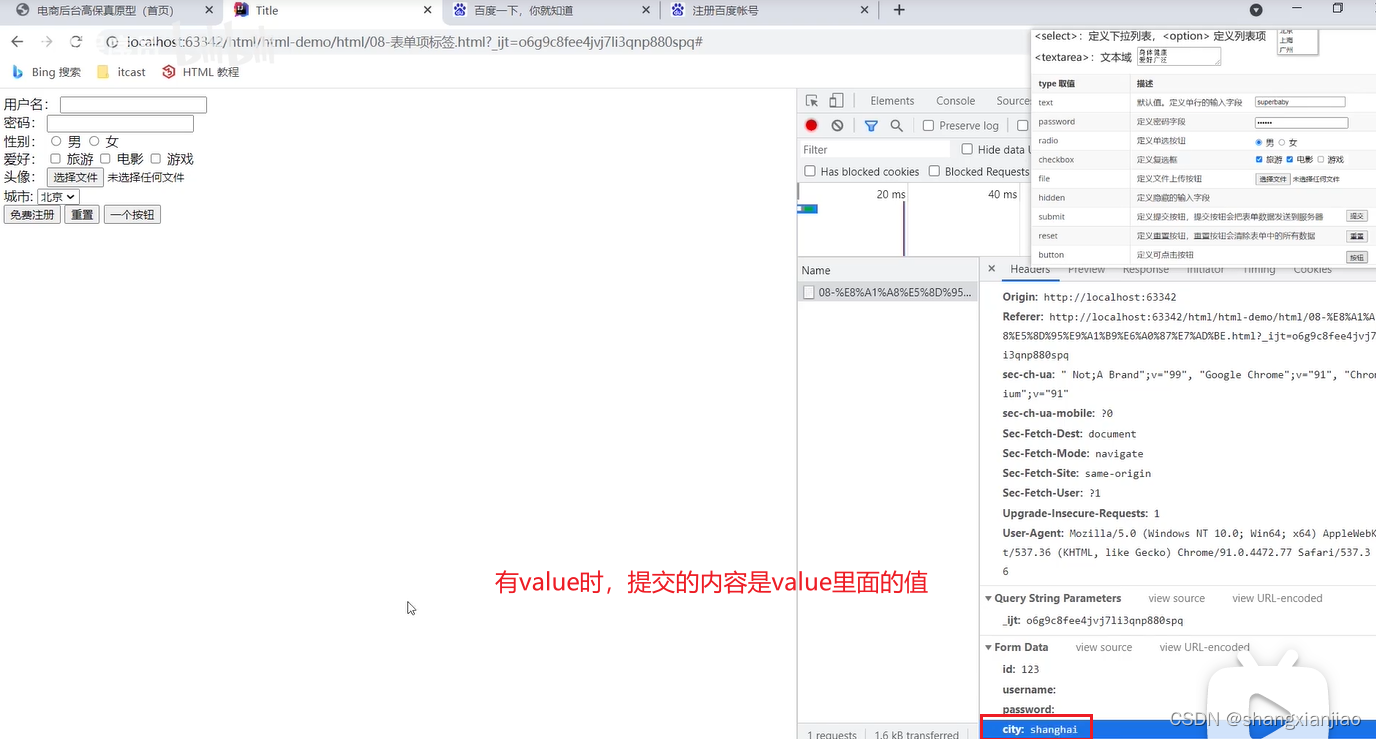Select the 男 radio button
Screen dimensions: 1376x739
pos(56,141)
